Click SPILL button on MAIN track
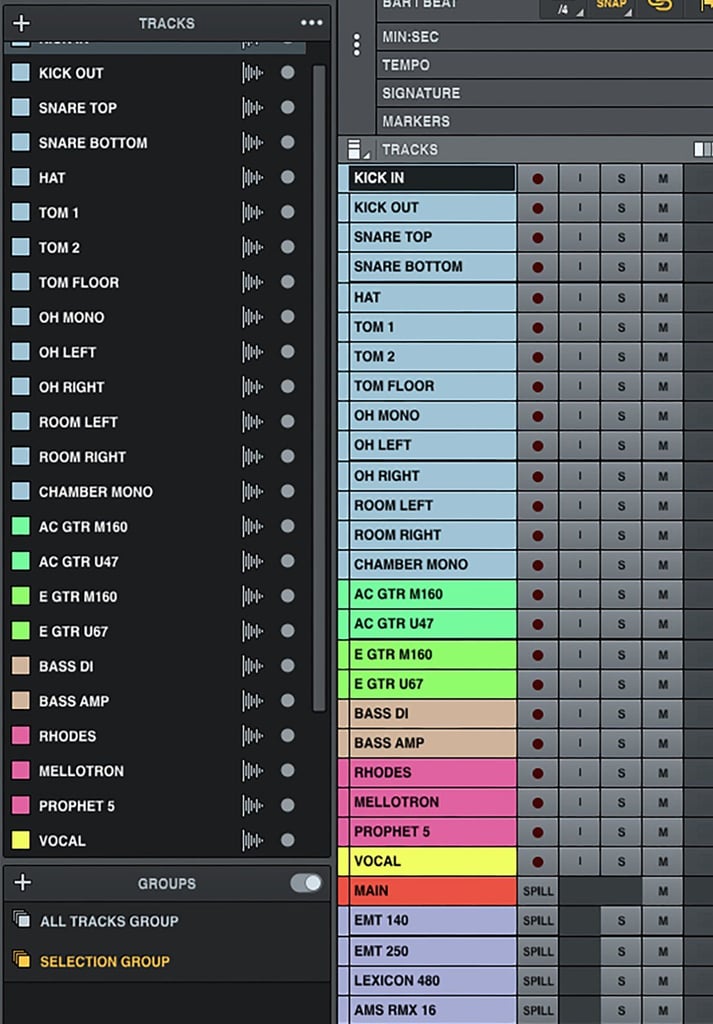Viewport: 713px width, 1024px height. (538, 891)
